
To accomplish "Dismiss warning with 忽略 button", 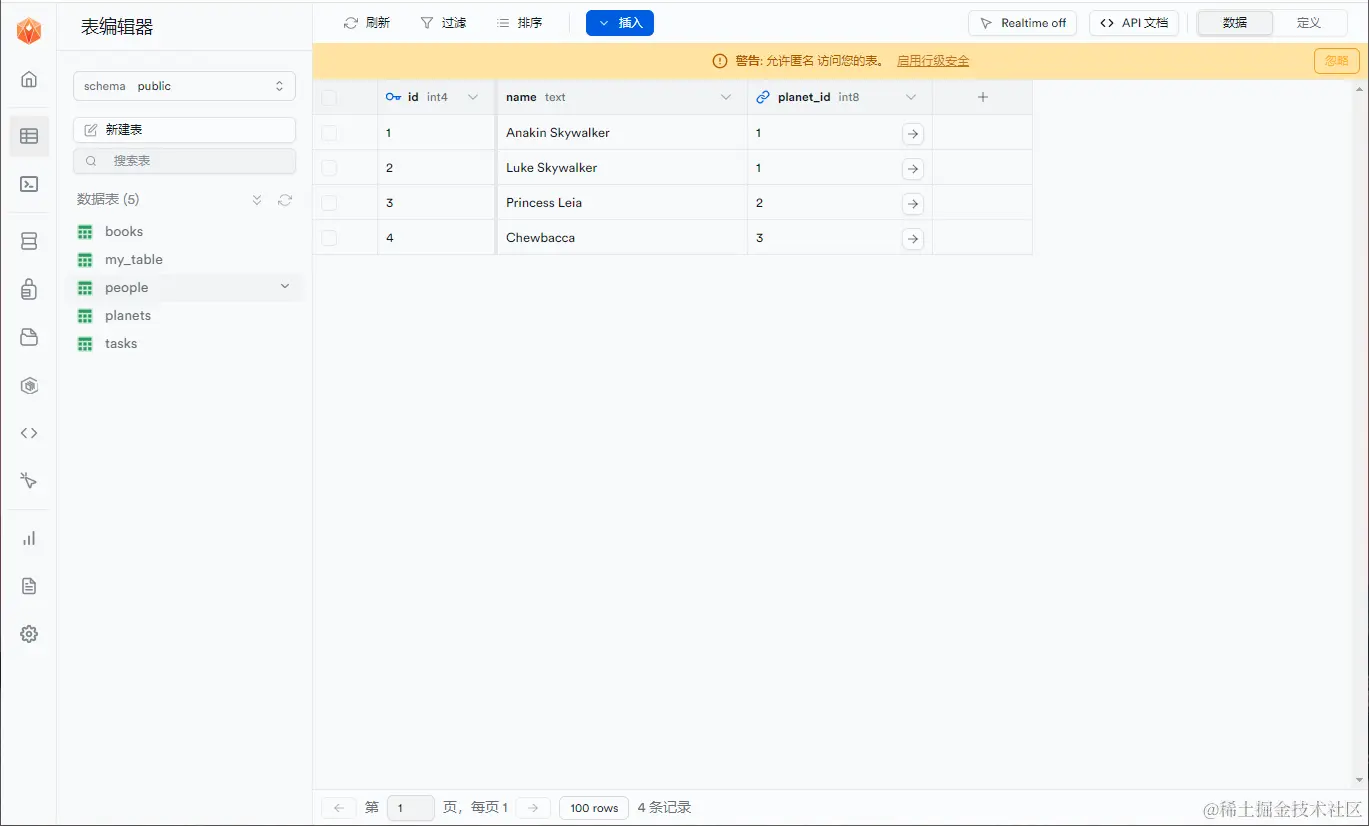I will (1337, 61).
